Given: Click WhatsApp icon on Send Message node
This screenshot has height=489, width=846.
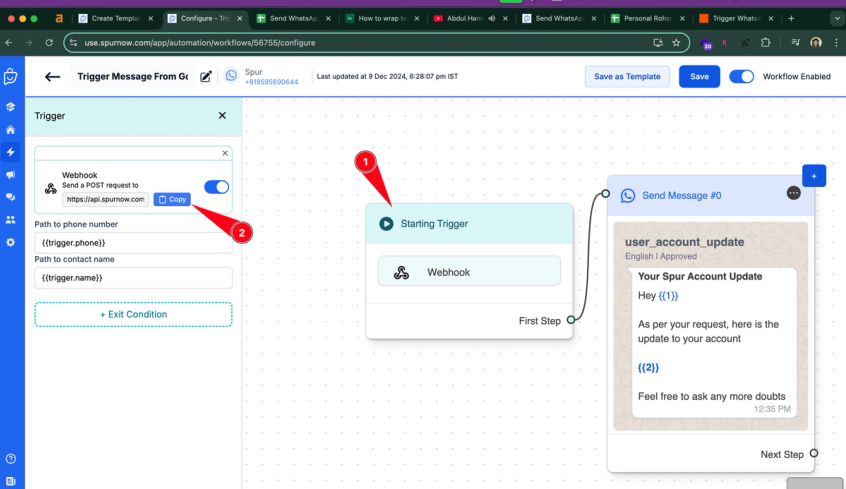Looking at the screenshot, I should [627, 195].
